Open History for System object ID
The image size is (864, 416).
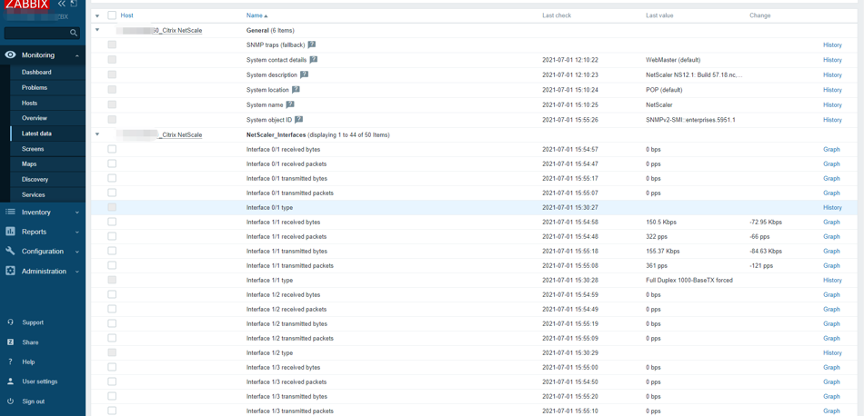pos(832,120)
